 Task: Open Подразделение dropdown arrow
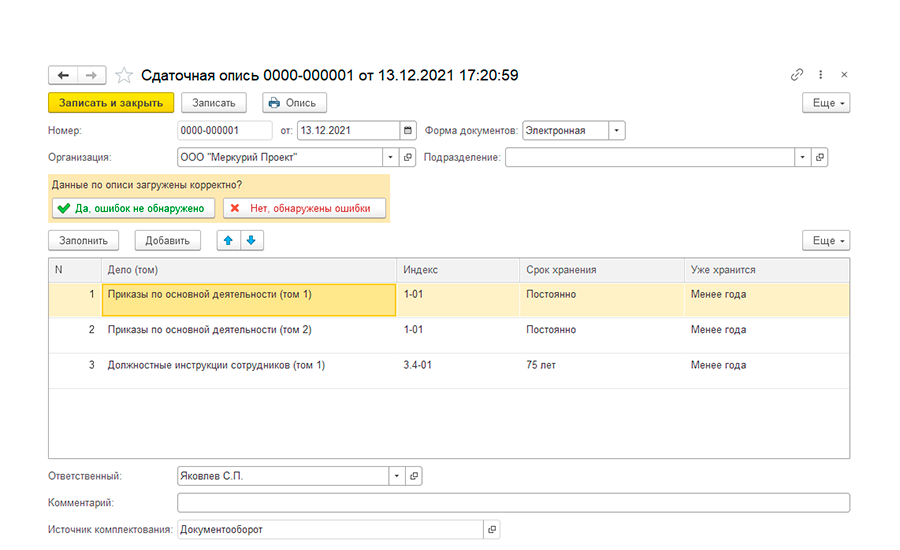802,157
